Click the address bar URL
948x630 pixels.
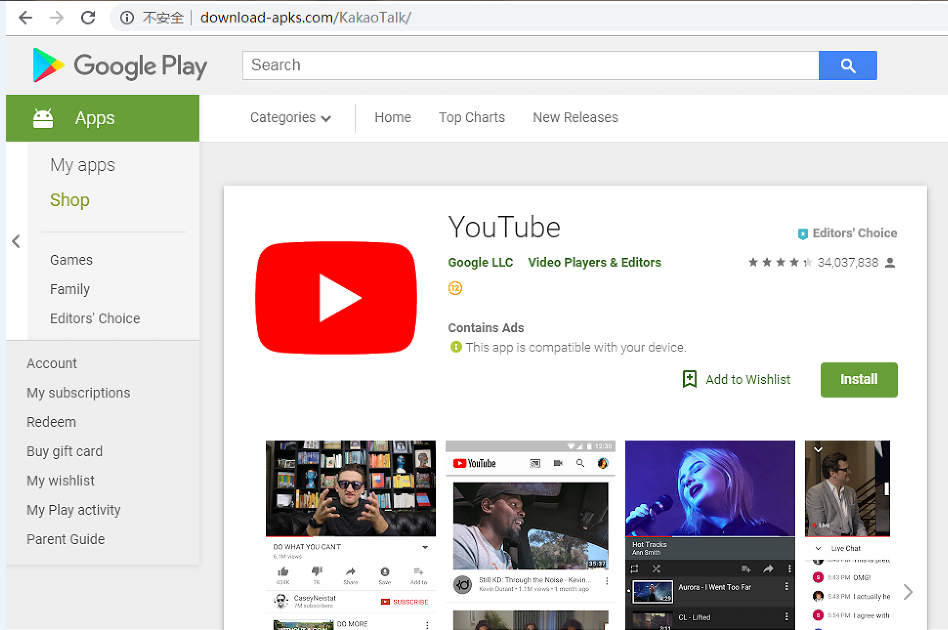tap(305, 18)
